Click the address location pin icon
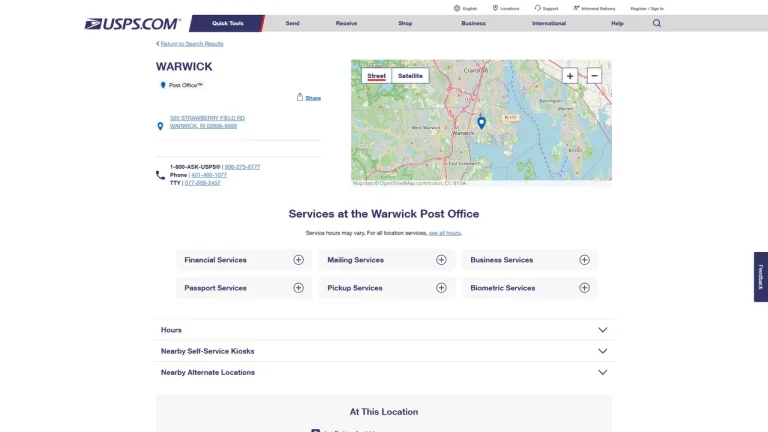The image size is (768, 432). click(160, 126)
